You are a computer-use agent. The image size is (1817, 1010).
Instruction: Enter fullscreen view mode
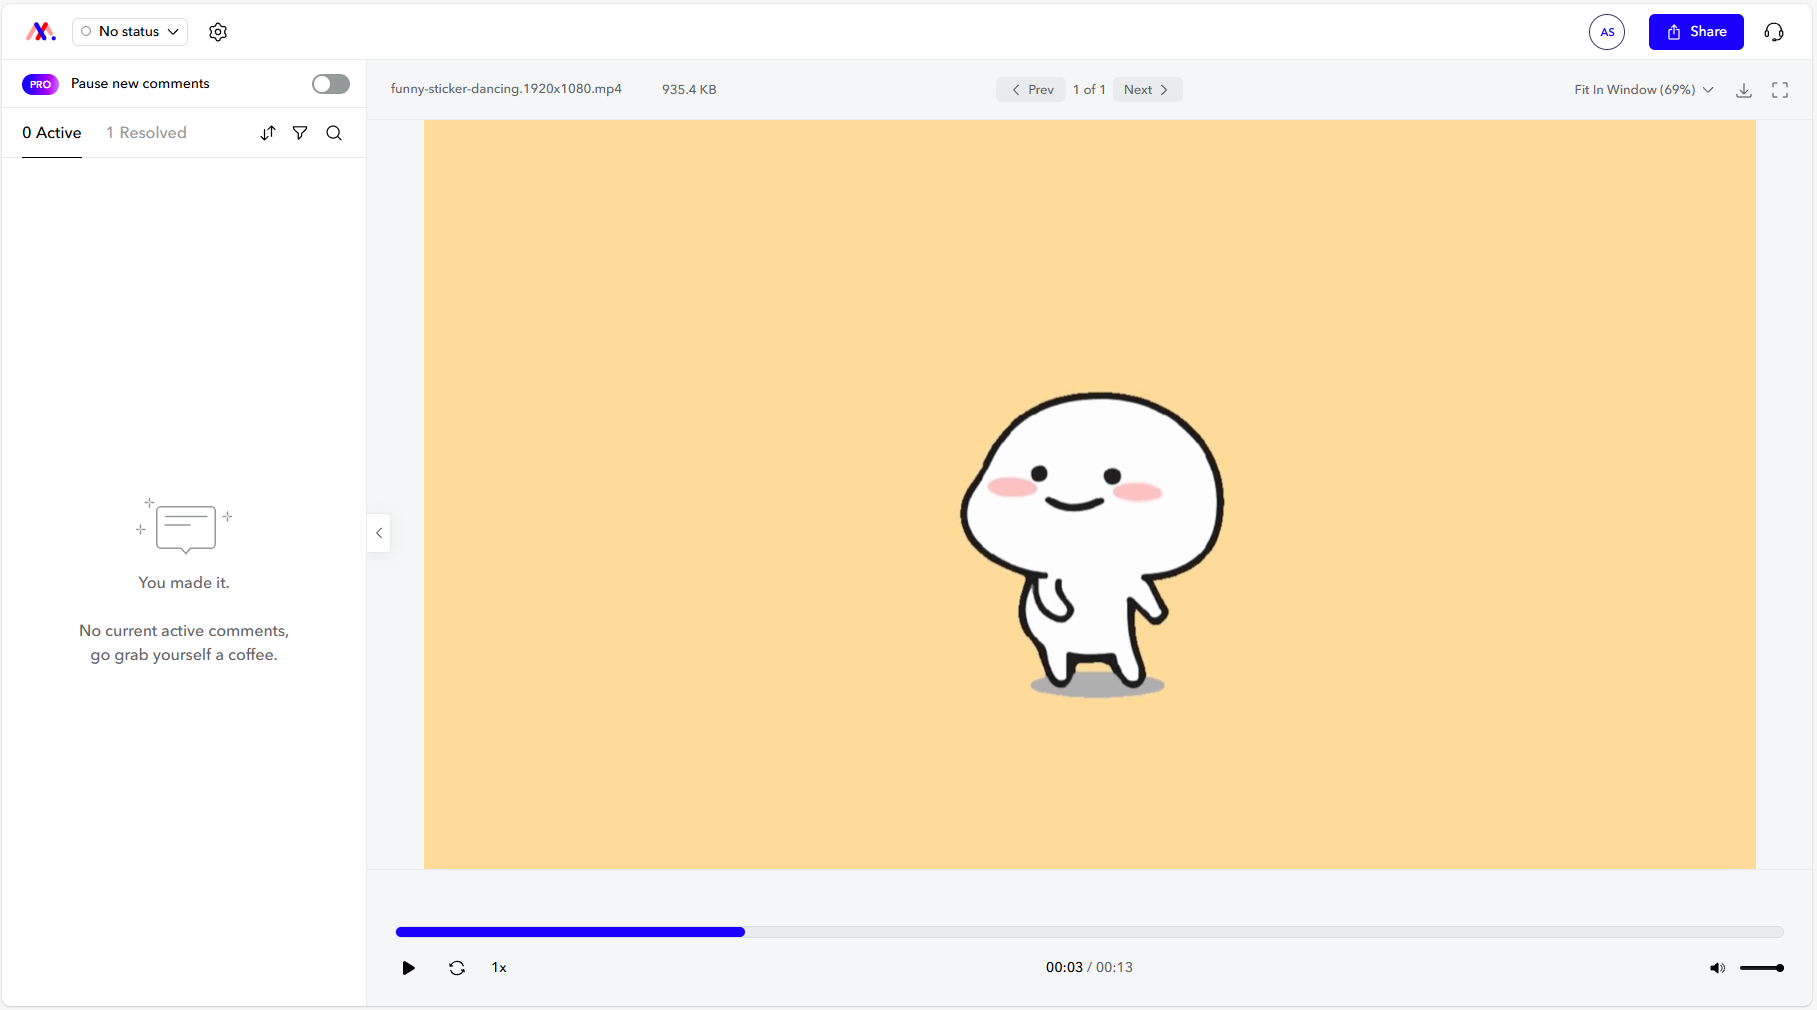click(1780, 90)
